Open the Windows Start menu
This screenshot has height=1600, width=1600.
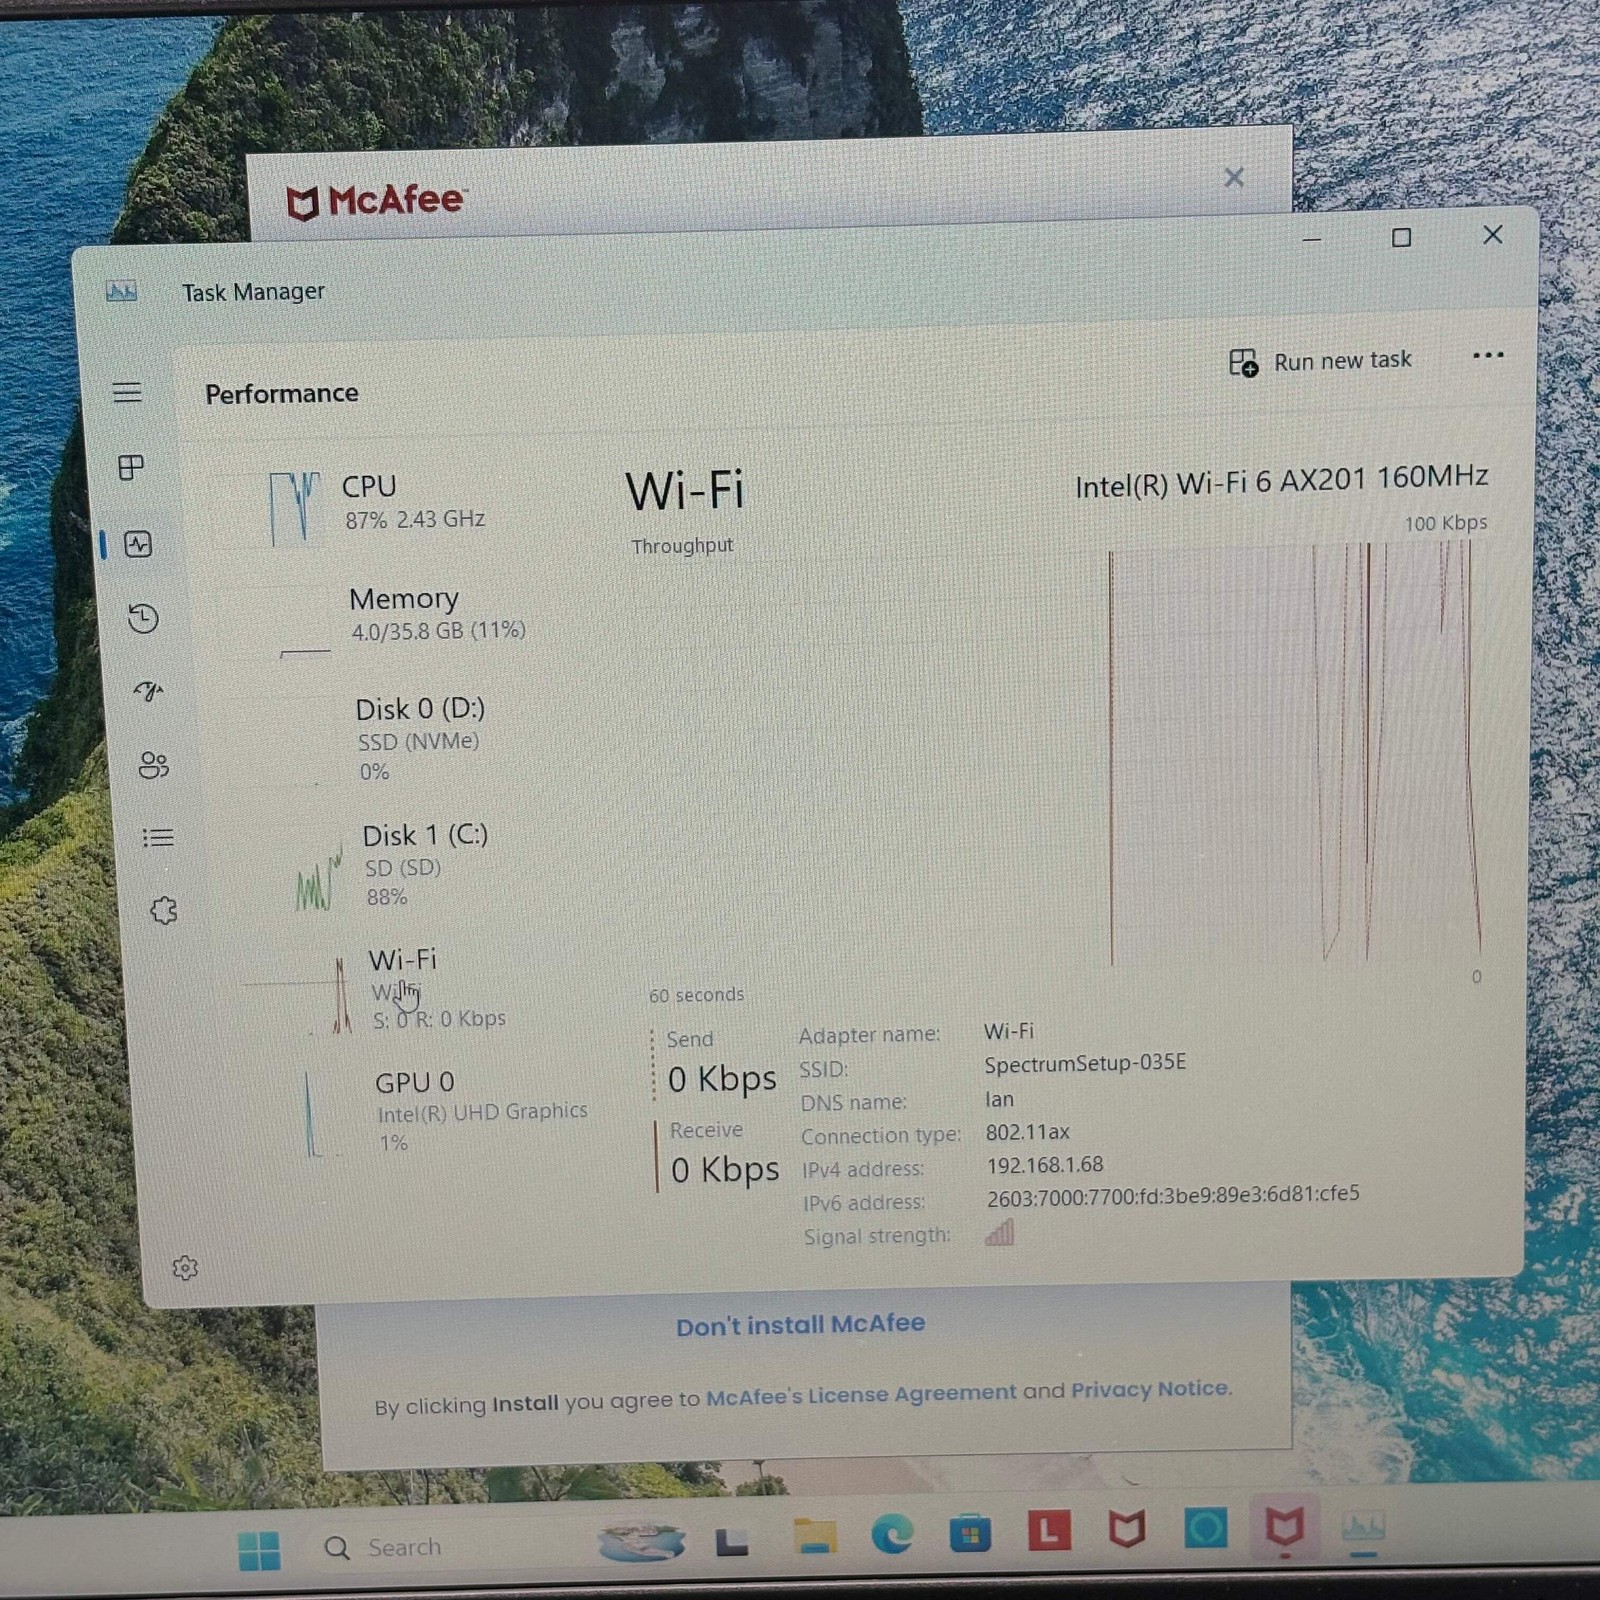click(260, 1550)
